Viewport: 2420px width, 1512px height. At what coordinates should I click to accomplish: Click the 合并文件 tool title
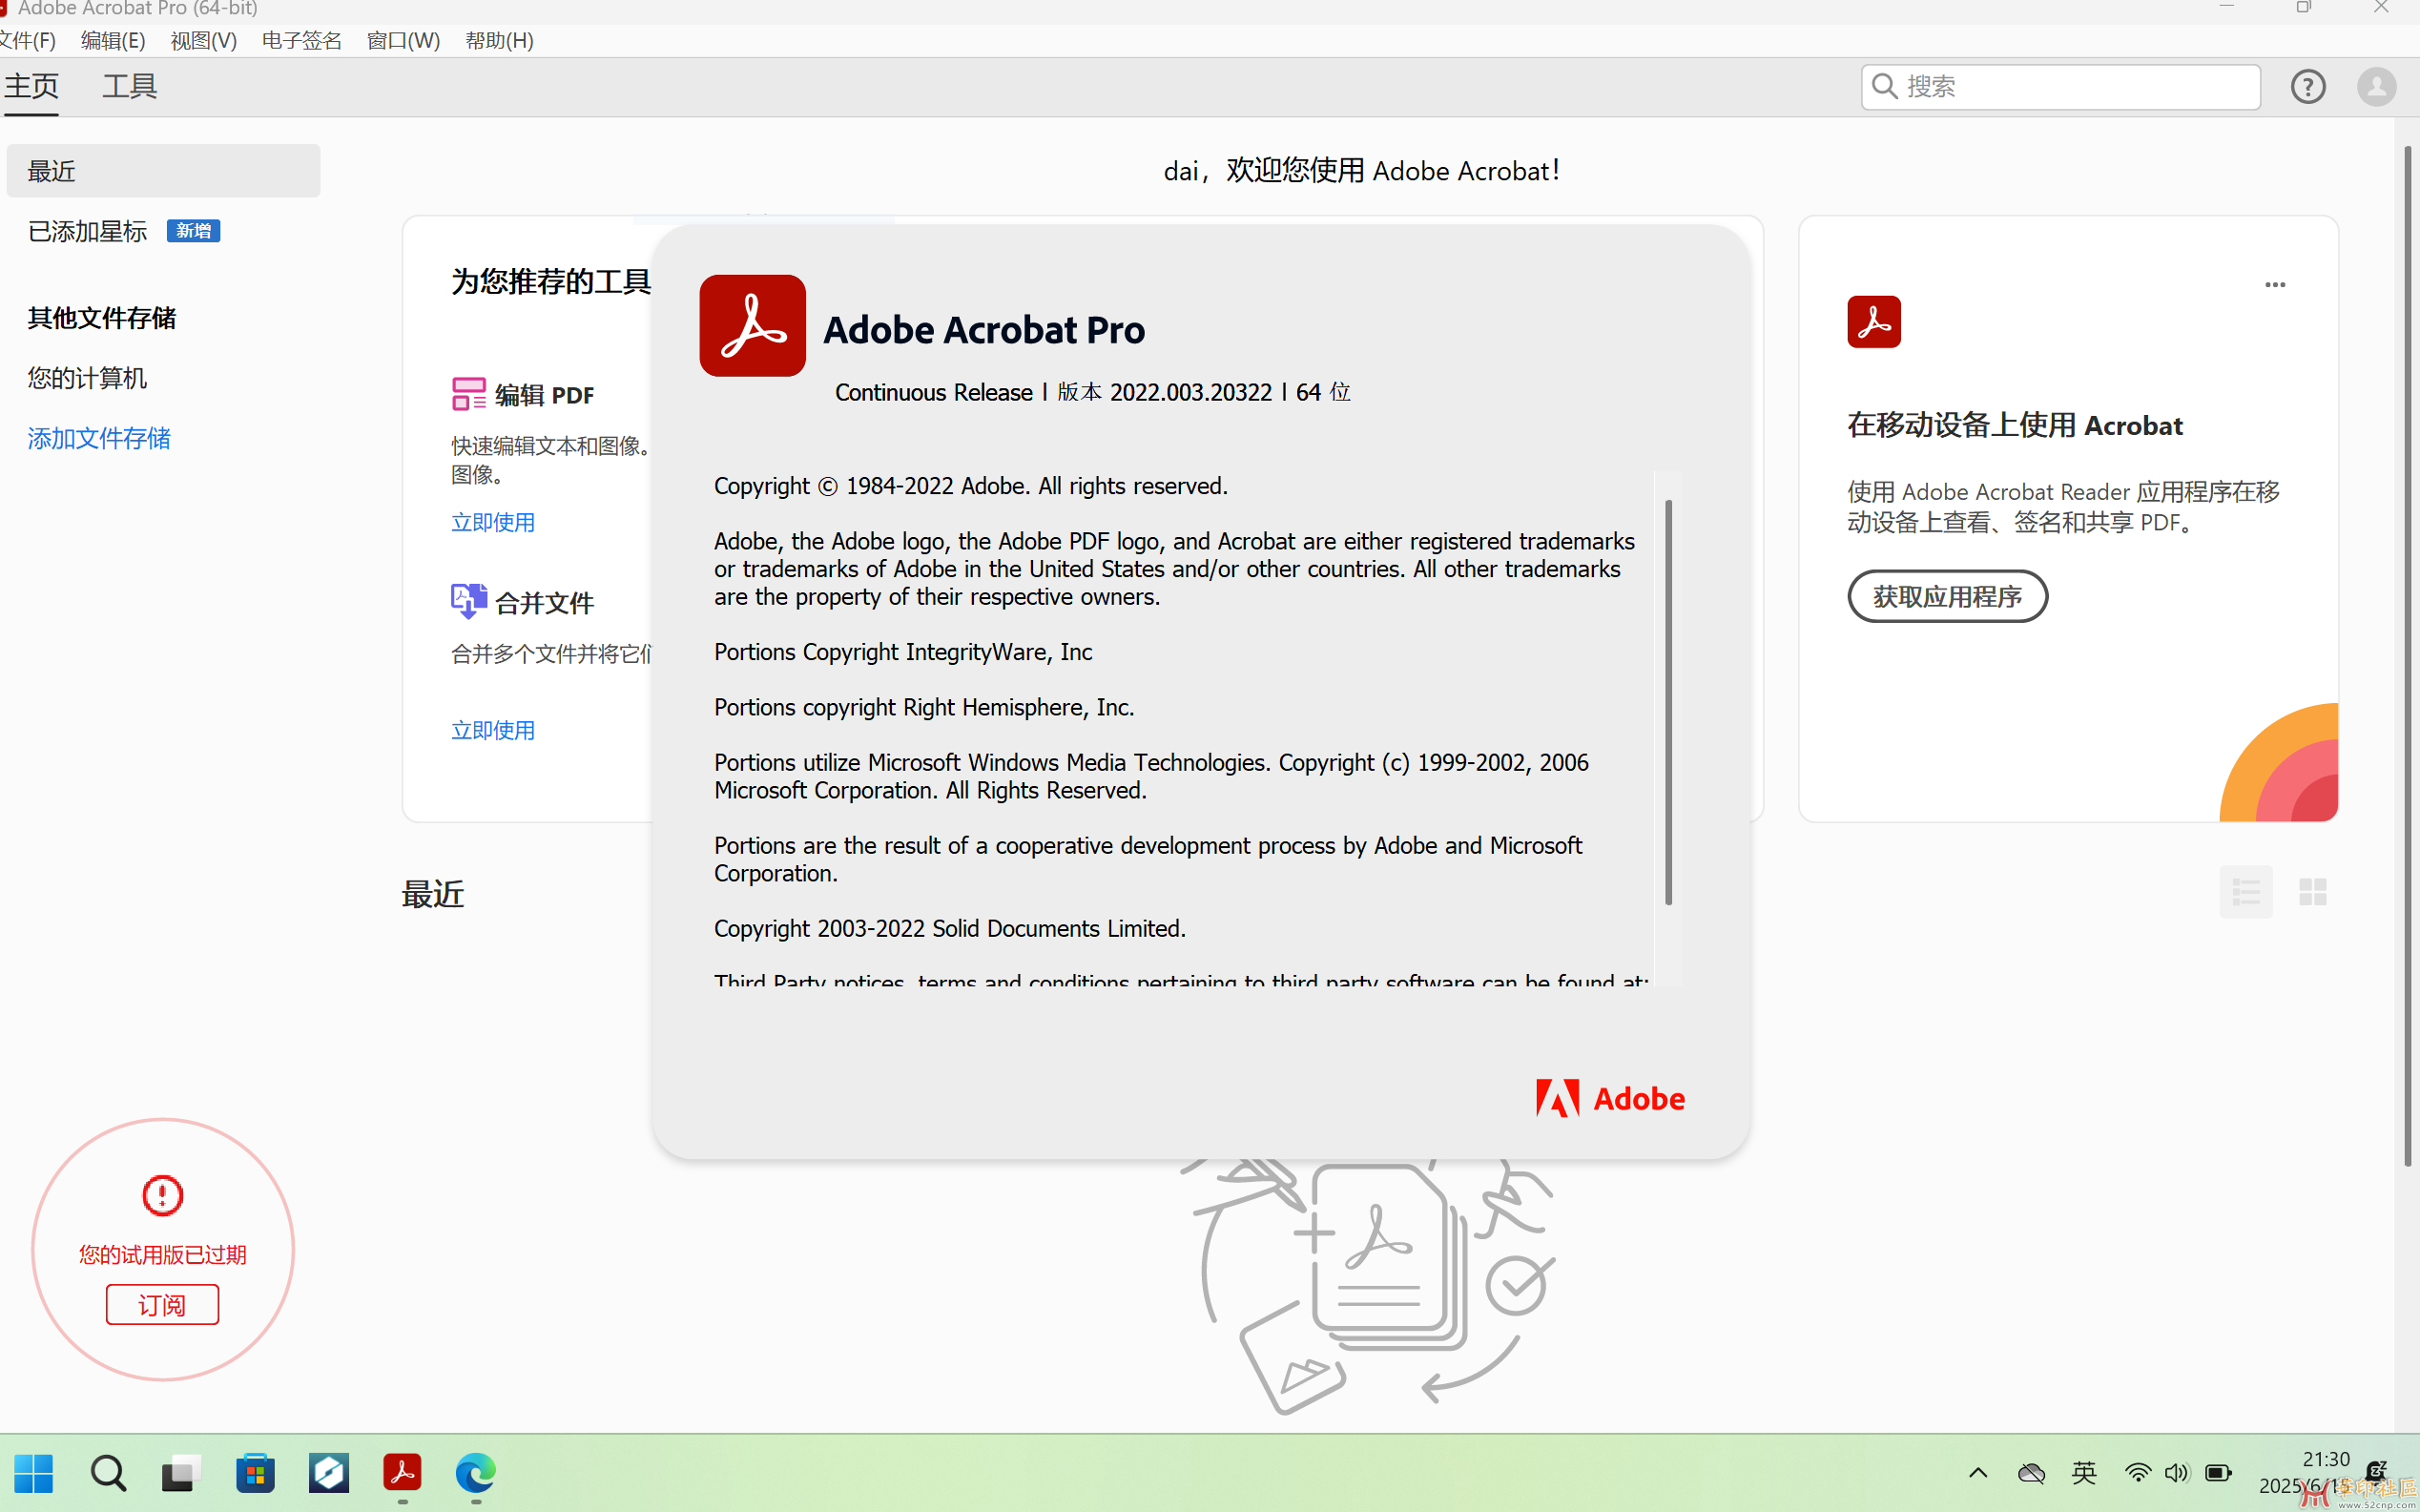pos(544,603)
